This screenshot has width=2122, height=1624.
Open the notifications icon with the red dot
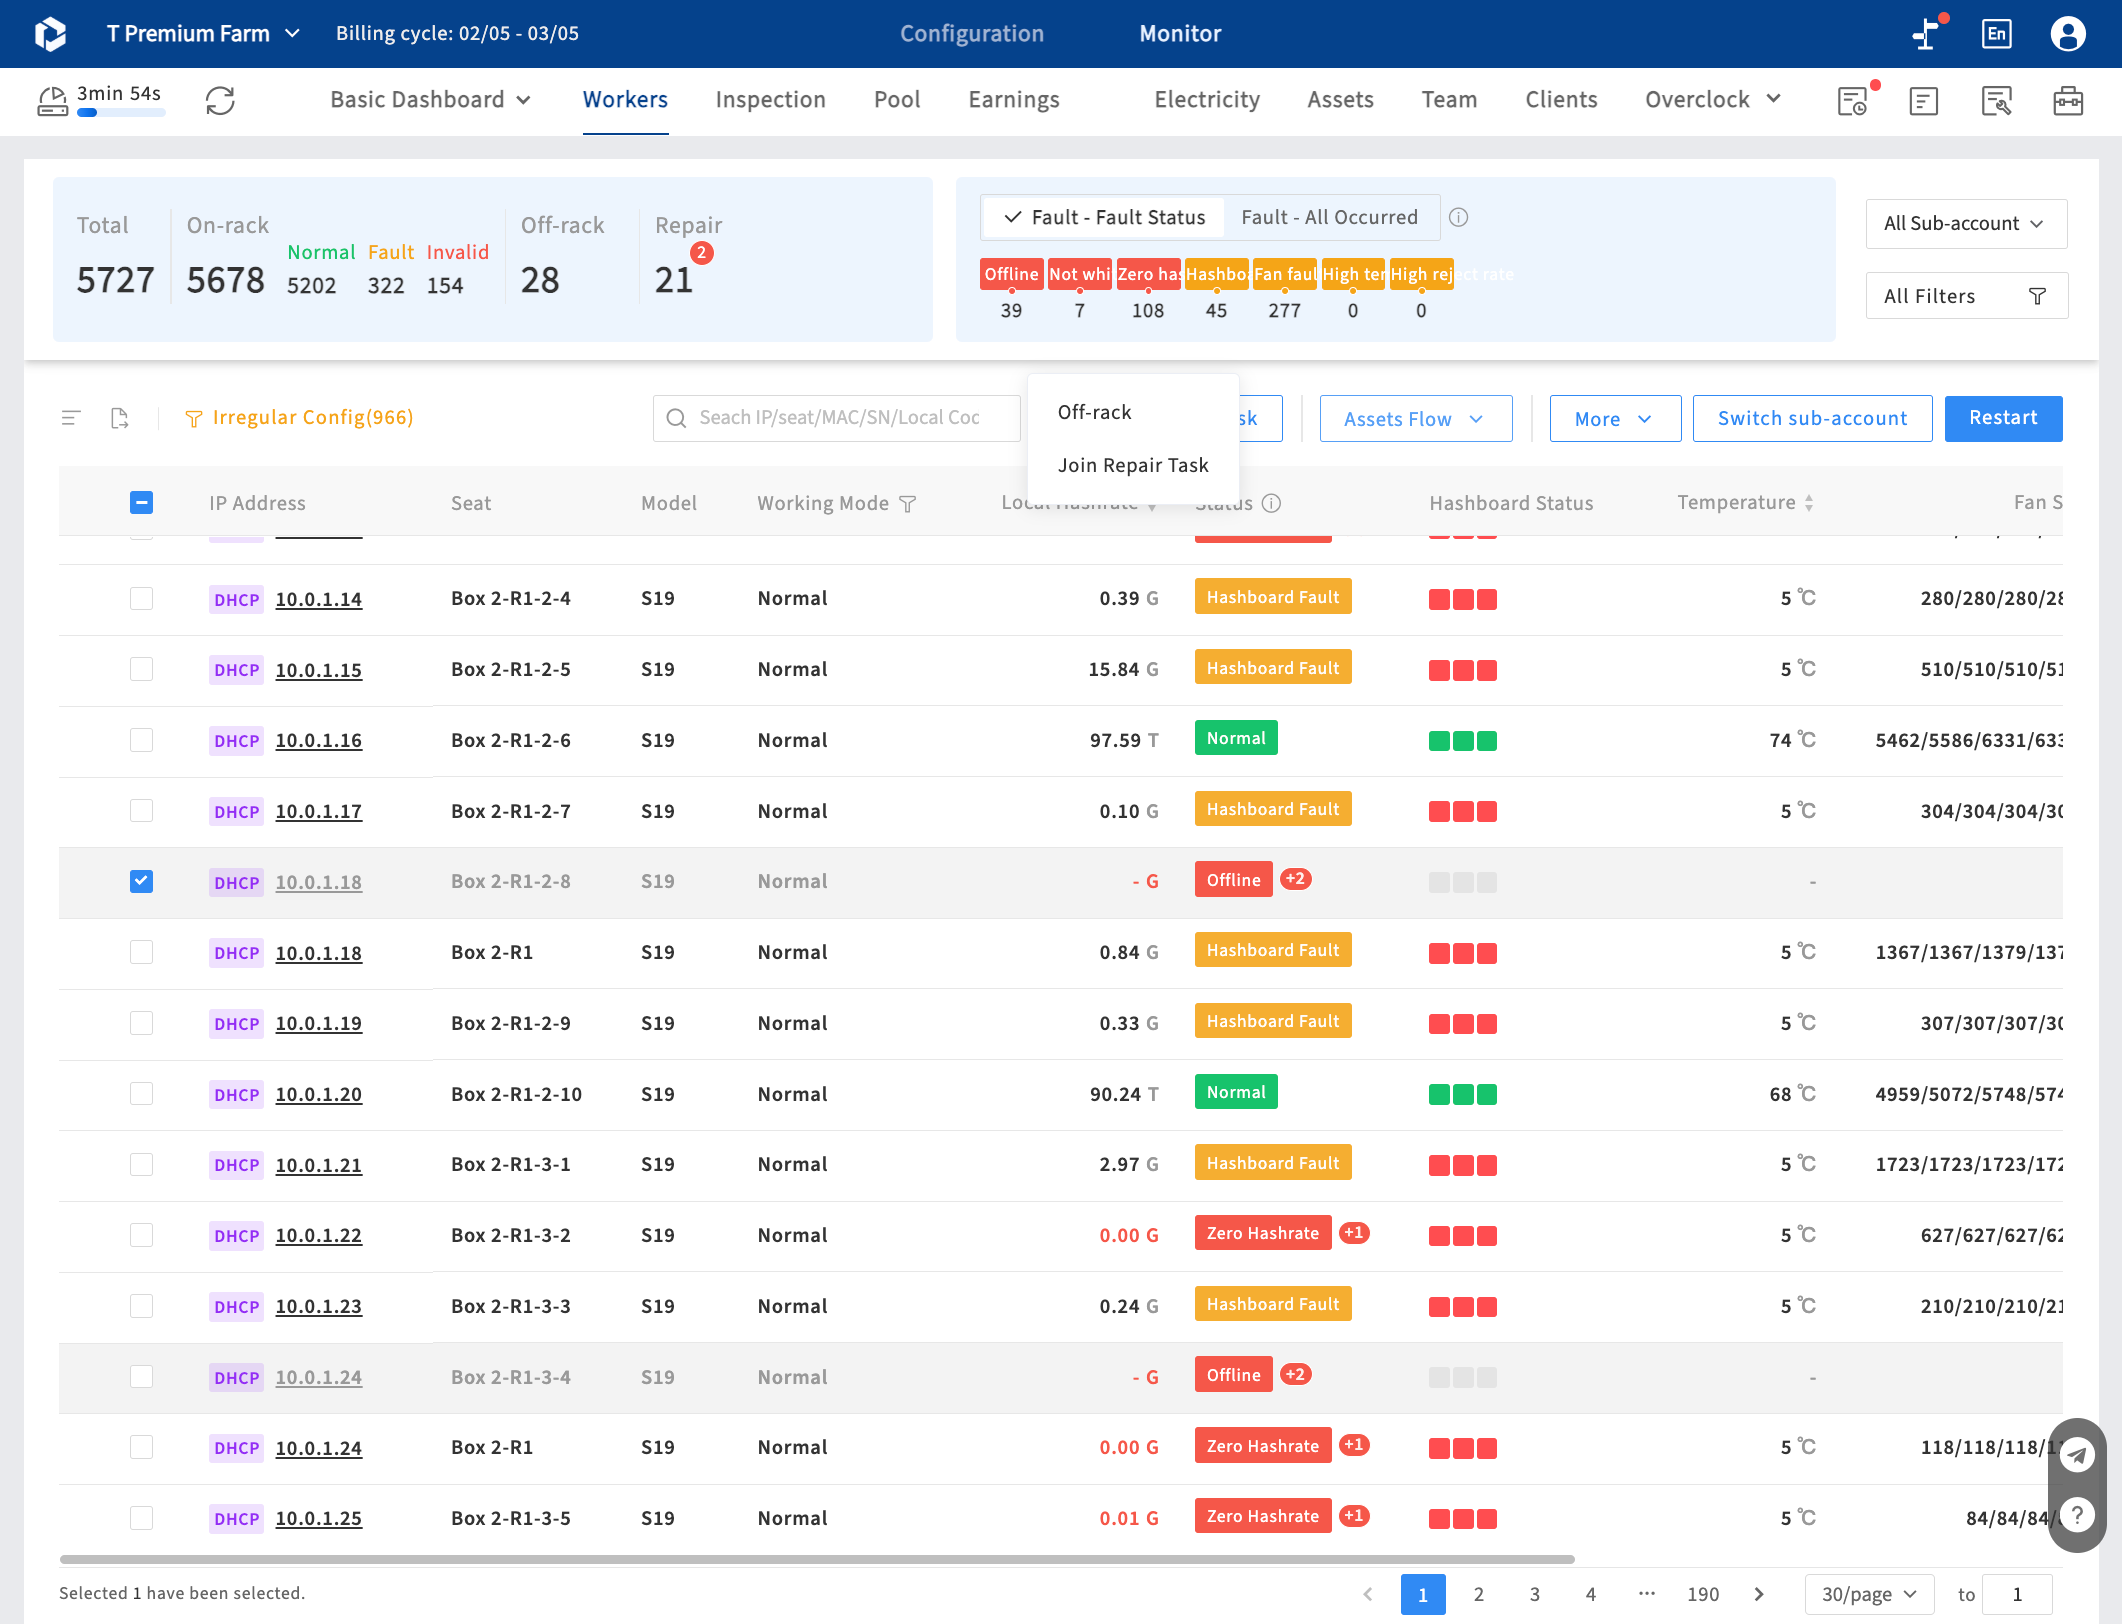click(1927, 32)
